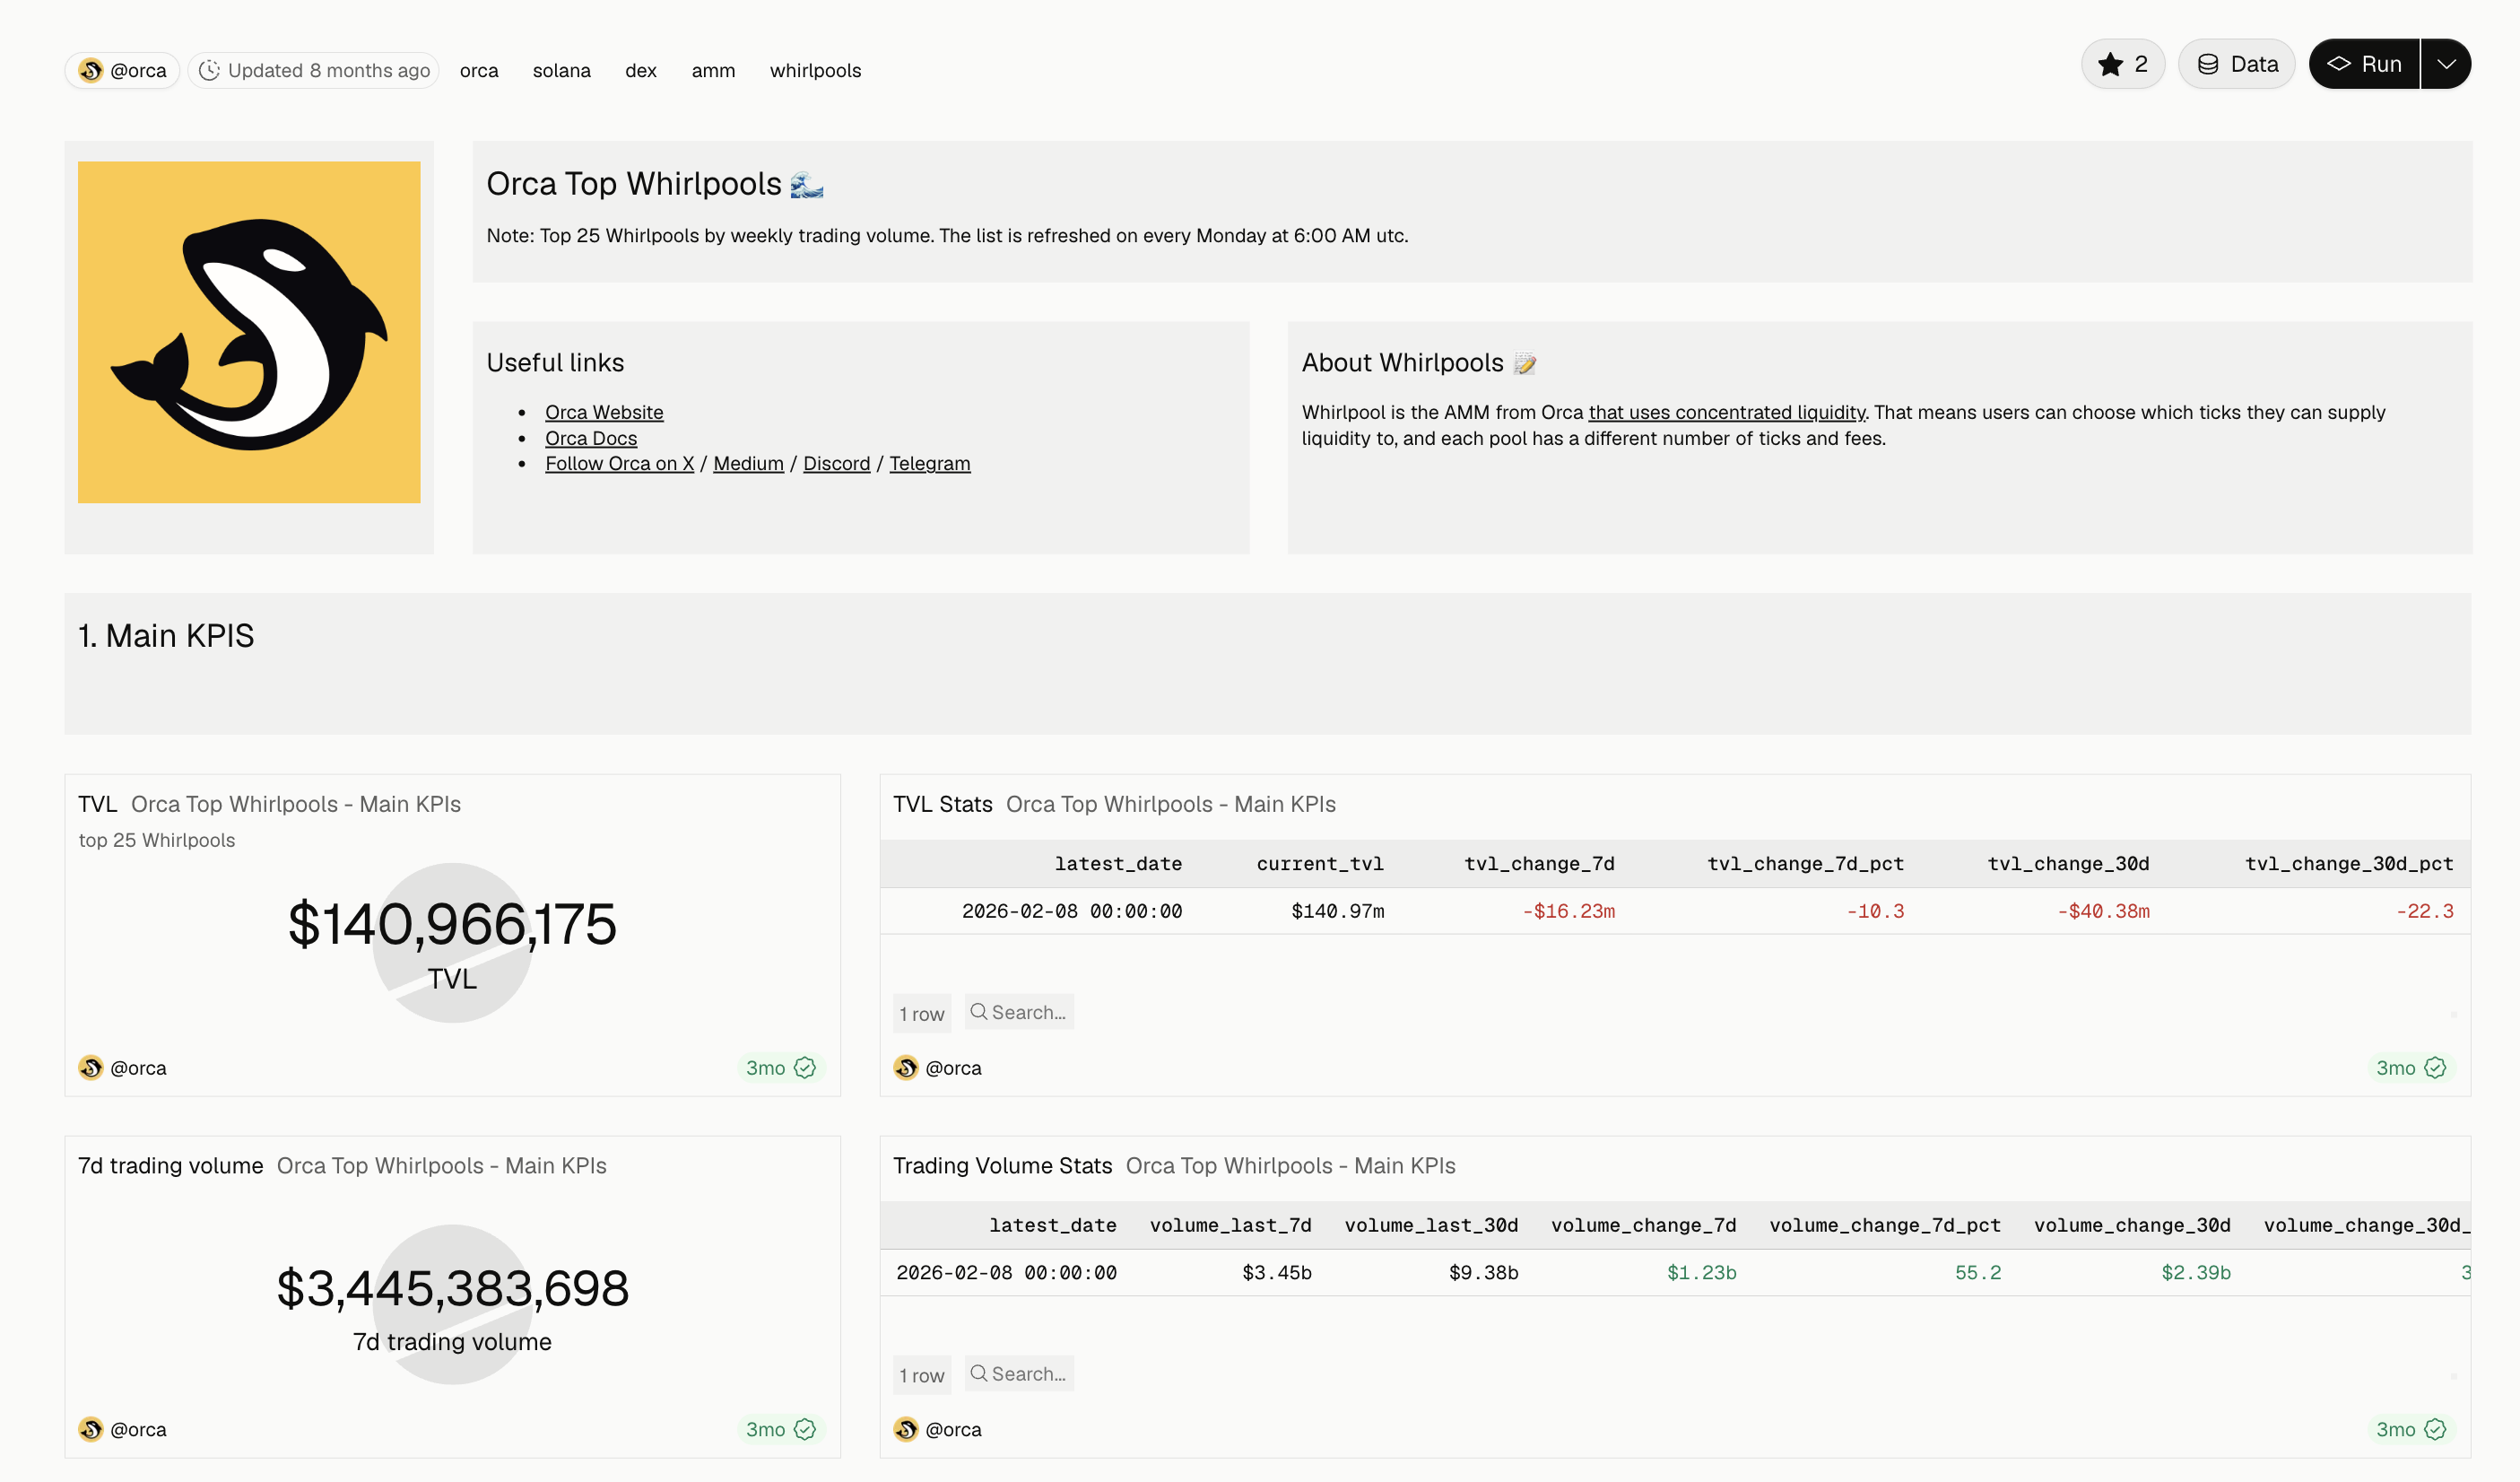Click verified check icon in Trading Volume Stats panel
Viewport: 2520px width, 1482px height.
pyautogui.click(x=2435, y=1430)
